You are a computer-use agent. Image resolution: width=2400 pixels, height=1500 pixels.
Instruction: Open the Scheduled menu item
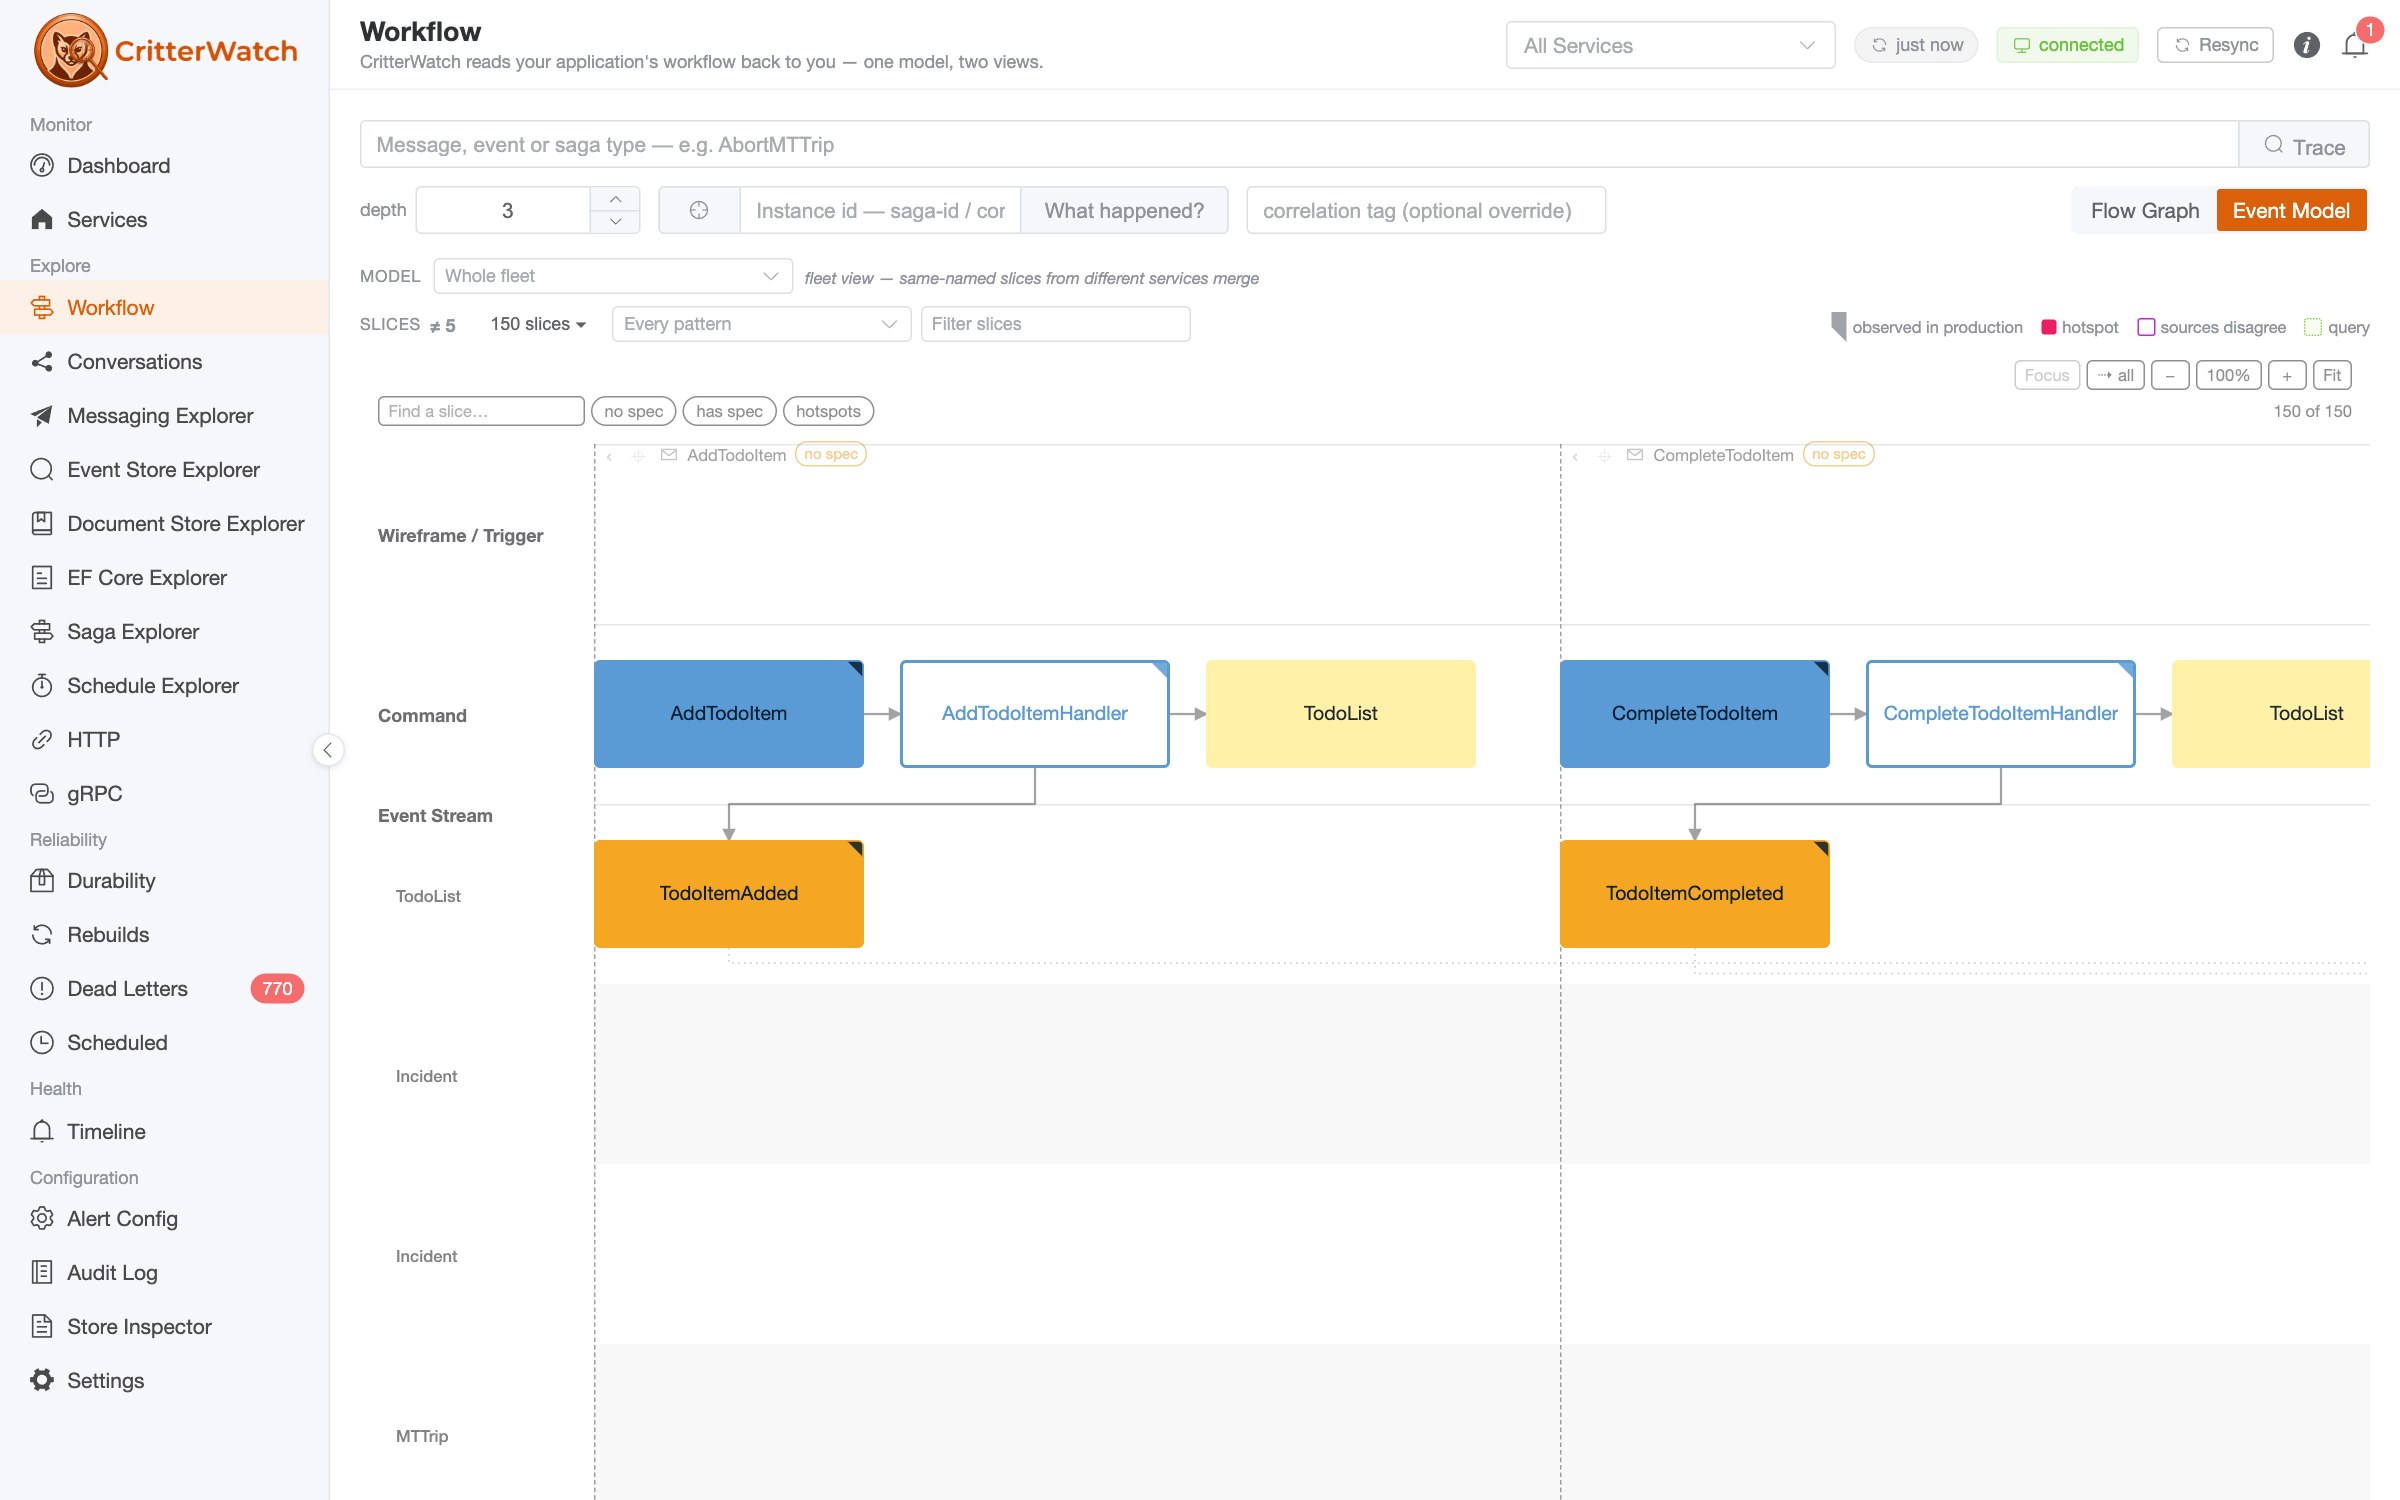(165, 1043)
